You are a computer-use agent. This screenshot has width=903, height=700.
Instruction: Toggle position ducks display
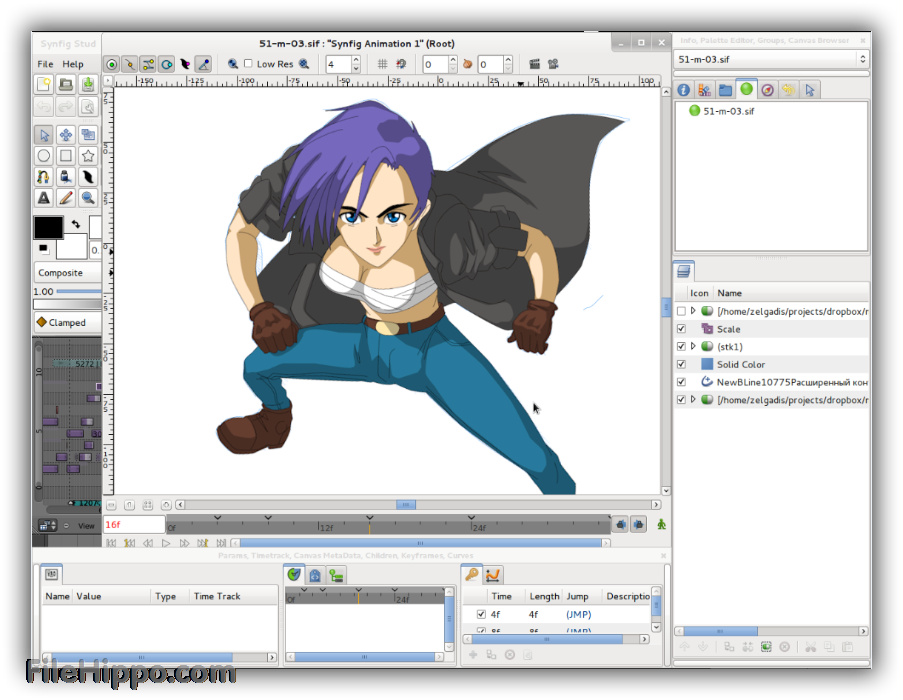pyautogui.click(x=112, y=64)
